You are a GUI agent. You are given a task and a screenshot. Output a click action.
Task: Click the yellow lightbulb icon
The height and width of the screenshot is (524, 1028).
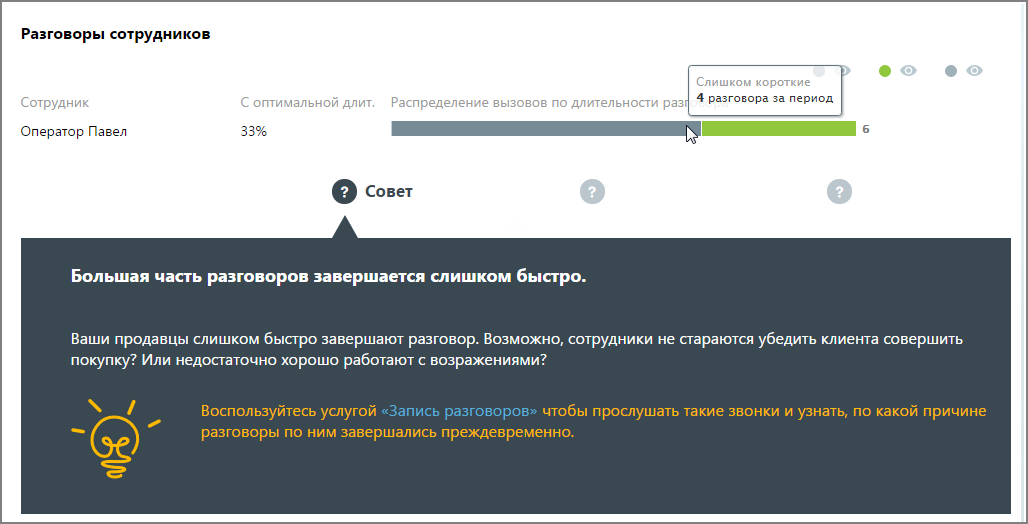(x=116, y=439)
